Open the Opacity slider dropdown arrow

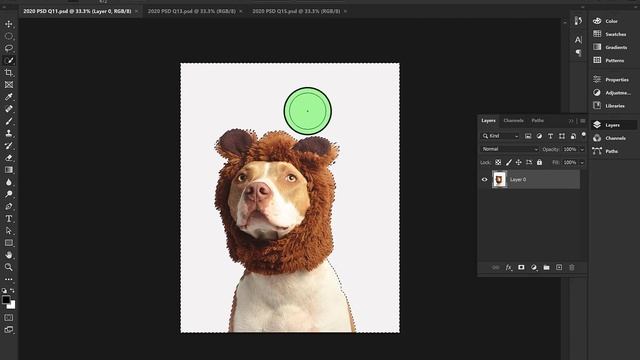coord(582,149)
